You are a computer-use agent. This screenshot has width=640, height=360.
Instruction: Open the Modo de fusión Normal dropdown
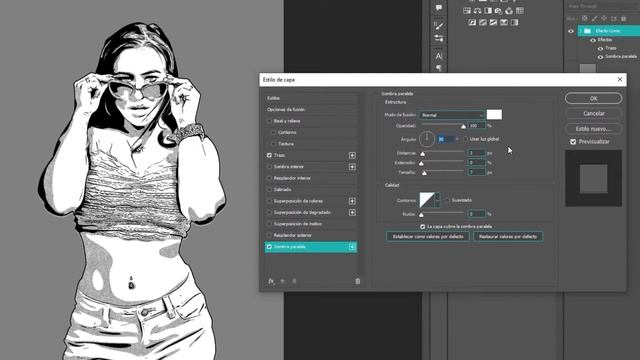[451, 115]
